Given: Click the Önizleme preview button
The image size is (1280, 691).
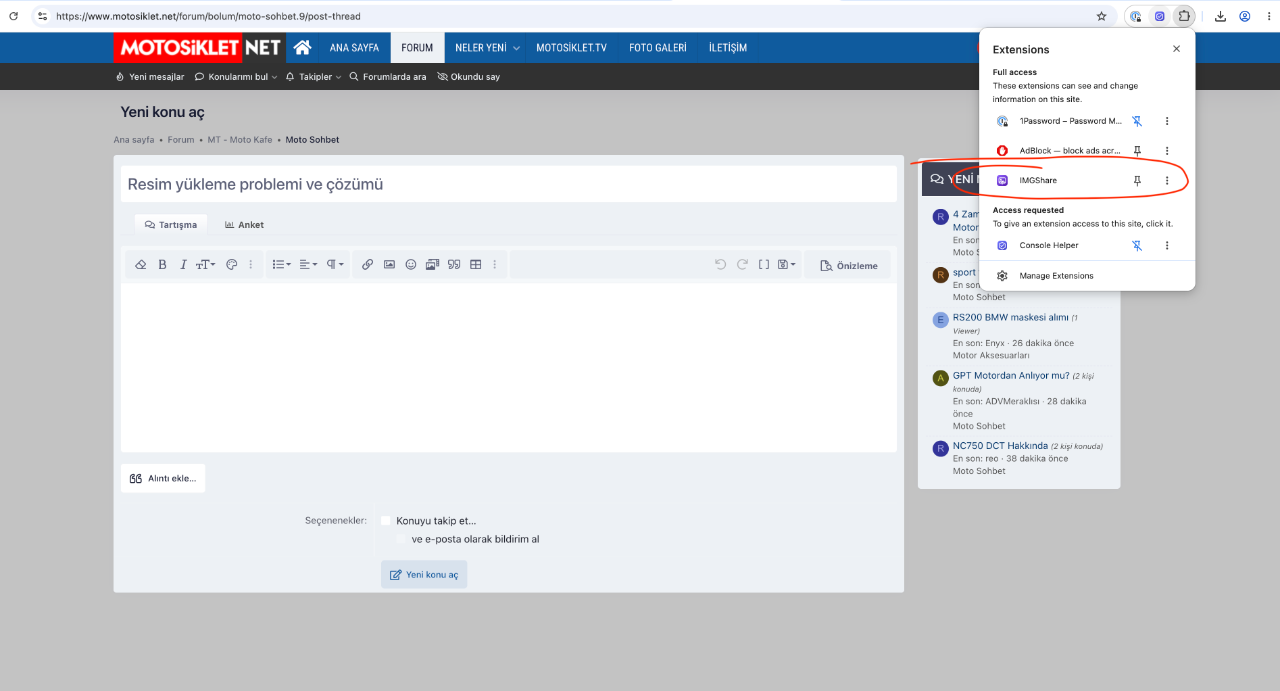Looking at the screenshot, I should tap(848, 265).
